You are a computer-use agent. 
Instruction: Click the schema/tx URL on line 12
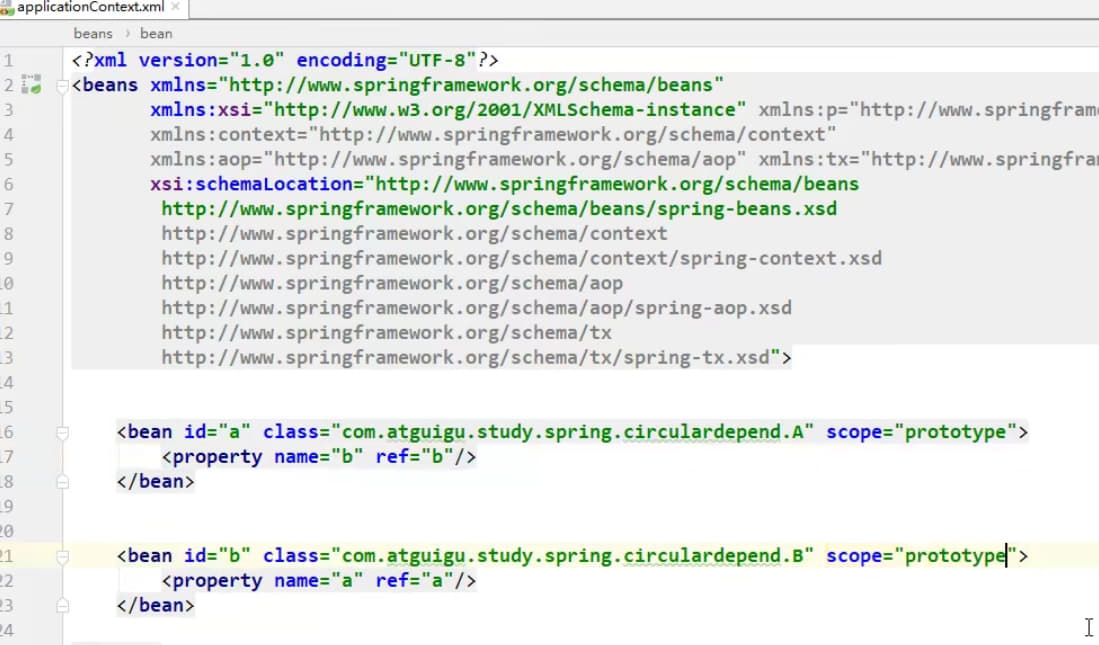point(386,333)
